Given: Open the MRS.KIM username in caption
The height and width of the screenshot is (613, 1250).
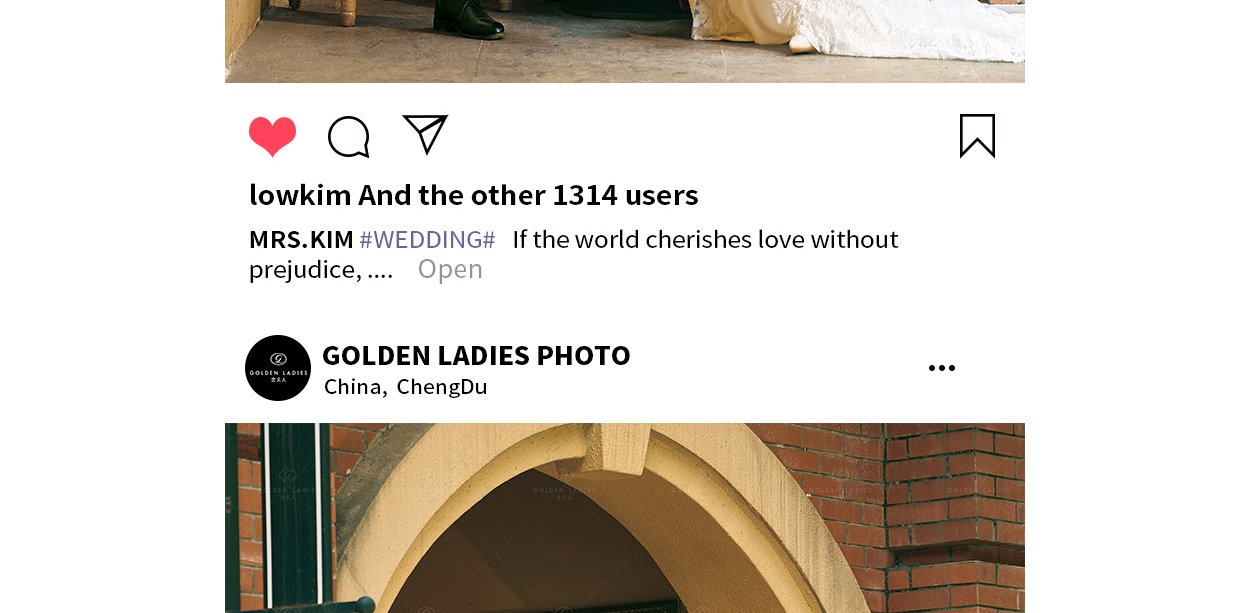Looking at the screenshot, I should click(x=301, y=240).
